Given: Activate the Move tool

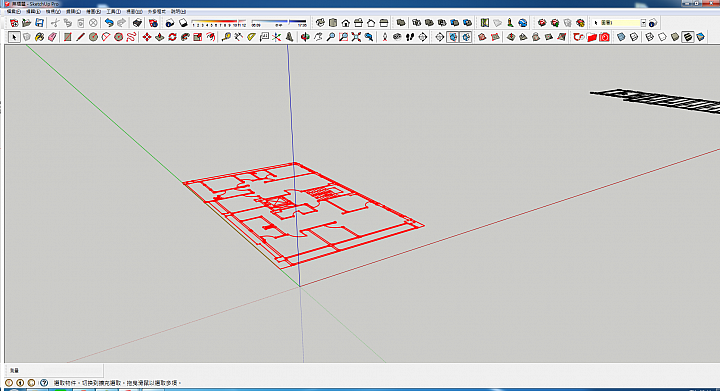Looking at the screenshot, I should pos(147,37).
